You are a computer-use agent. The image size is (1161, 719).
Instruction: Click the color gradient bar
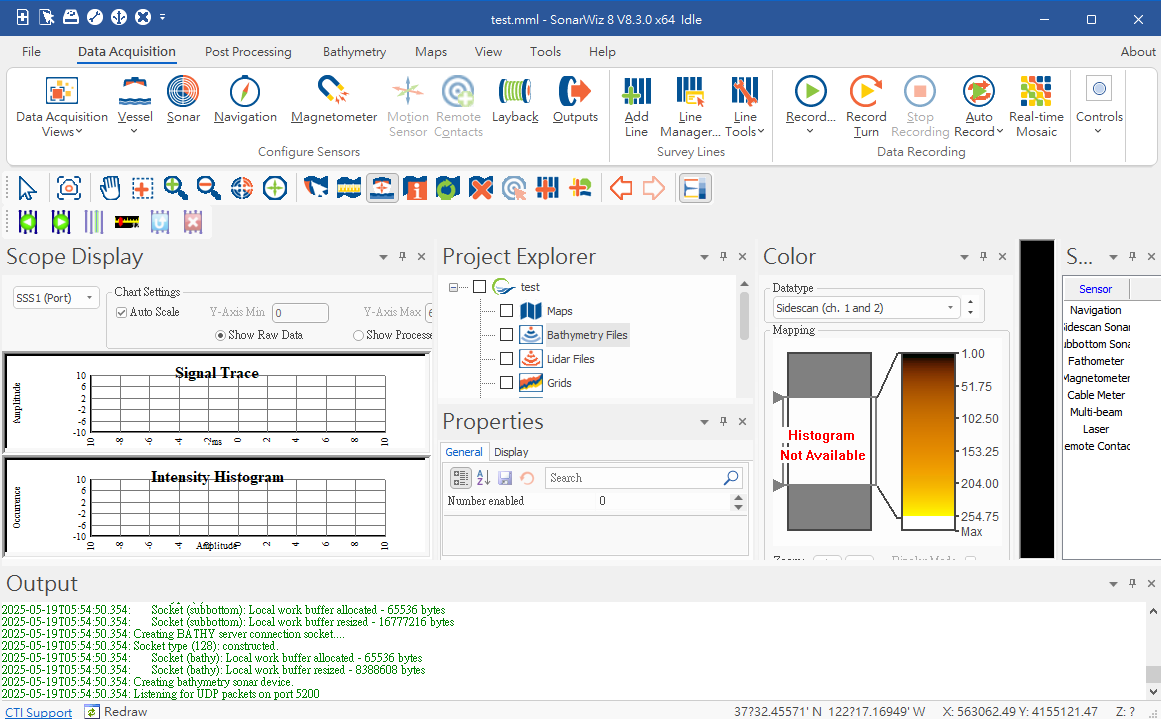pos(929,442)
